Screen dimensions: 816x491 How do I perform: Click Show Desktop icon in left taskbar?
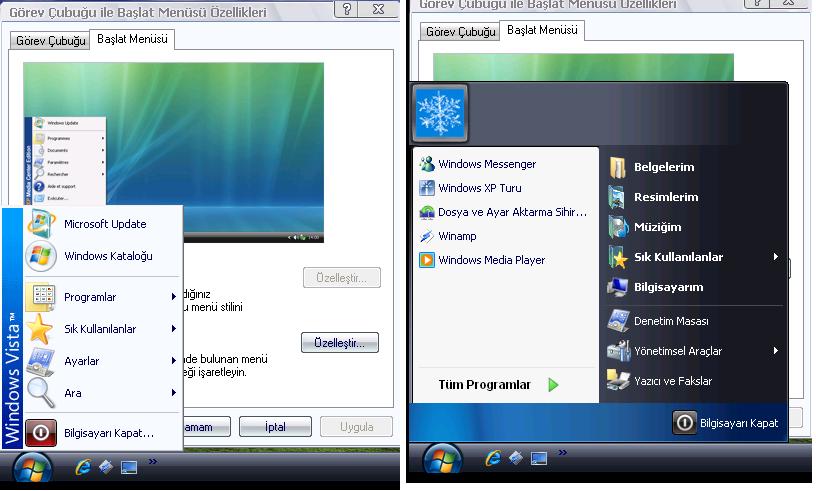coord(129,467)
